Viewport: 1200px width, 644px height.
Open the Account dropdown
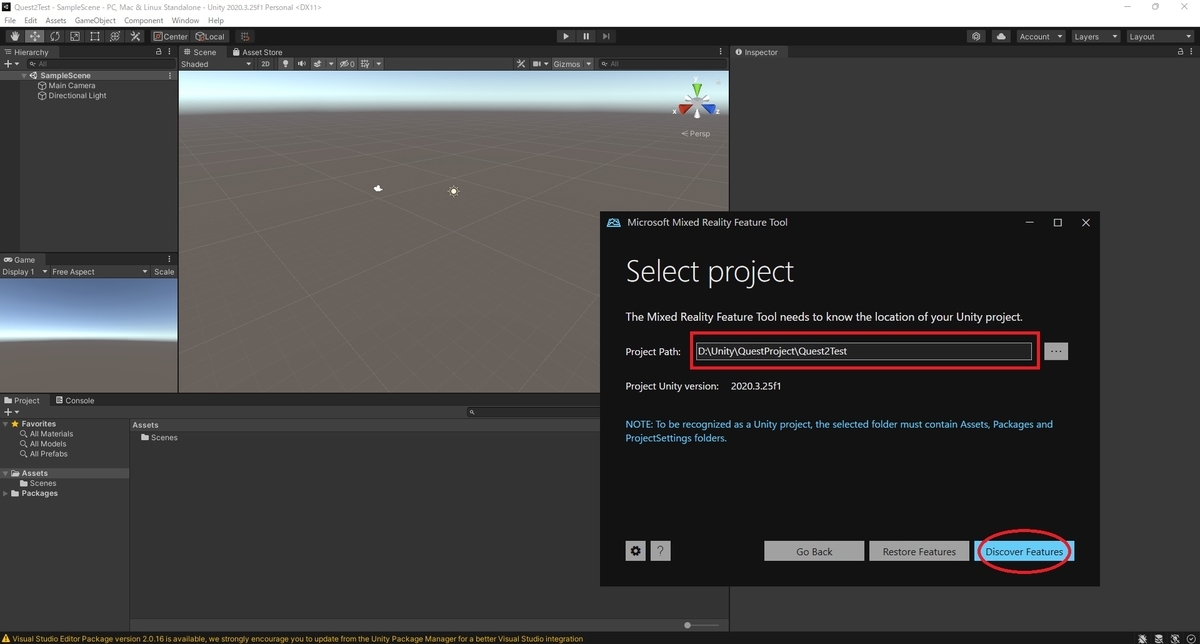[1040, 36]
